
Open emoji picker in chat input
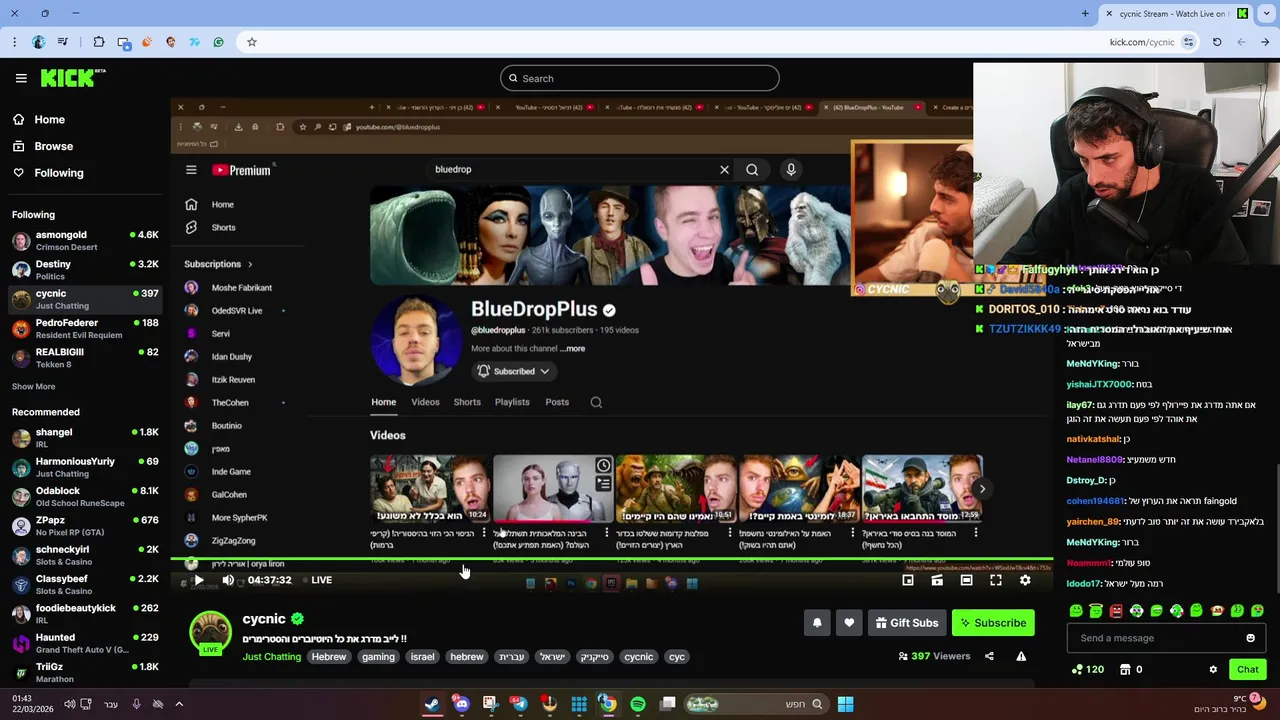tap(1250, 638)
